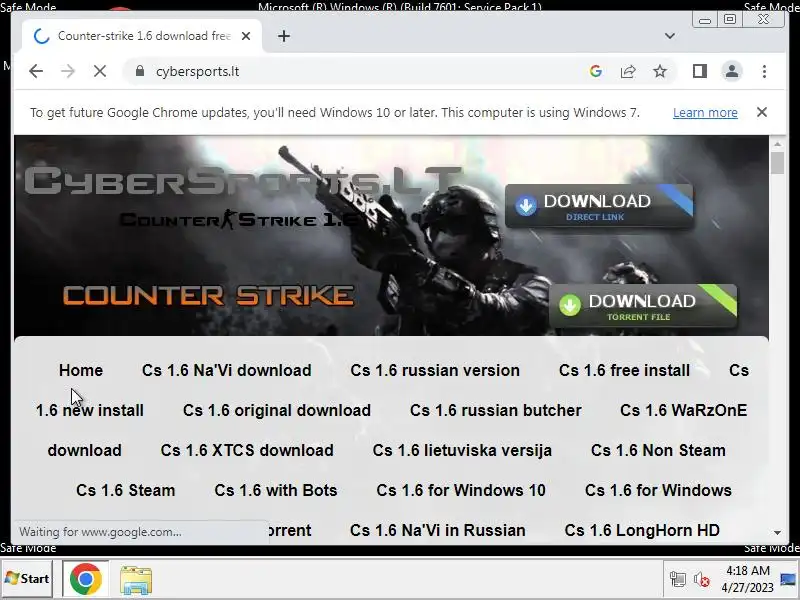Screen dimensions: 800x600
Task: Open the Windows Start menu
Action: coord(27,579)
